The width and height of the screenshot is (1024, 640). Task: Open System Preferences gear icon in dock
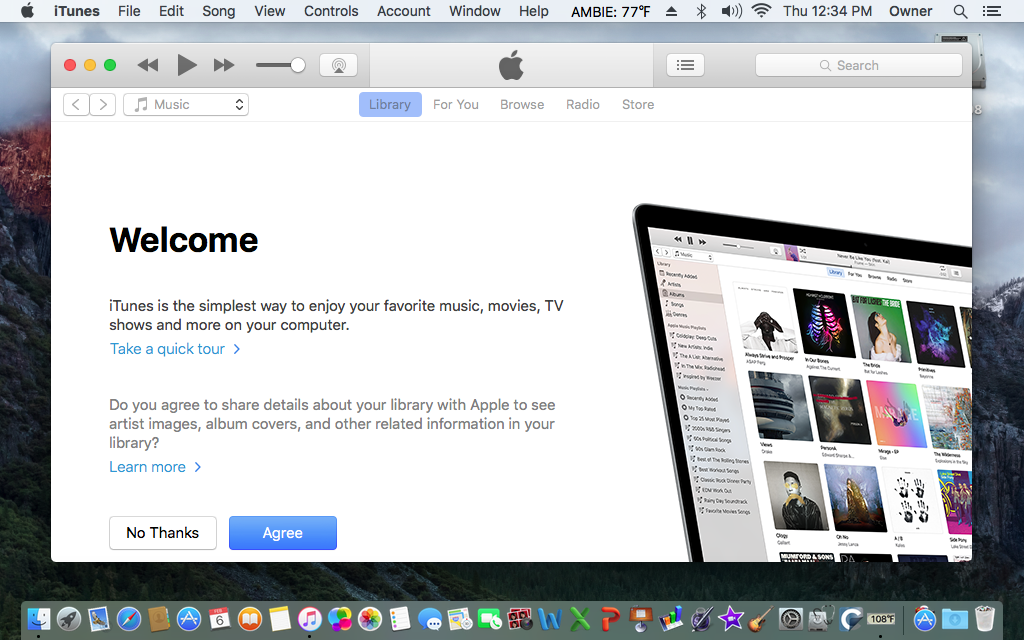pos(791,618)
